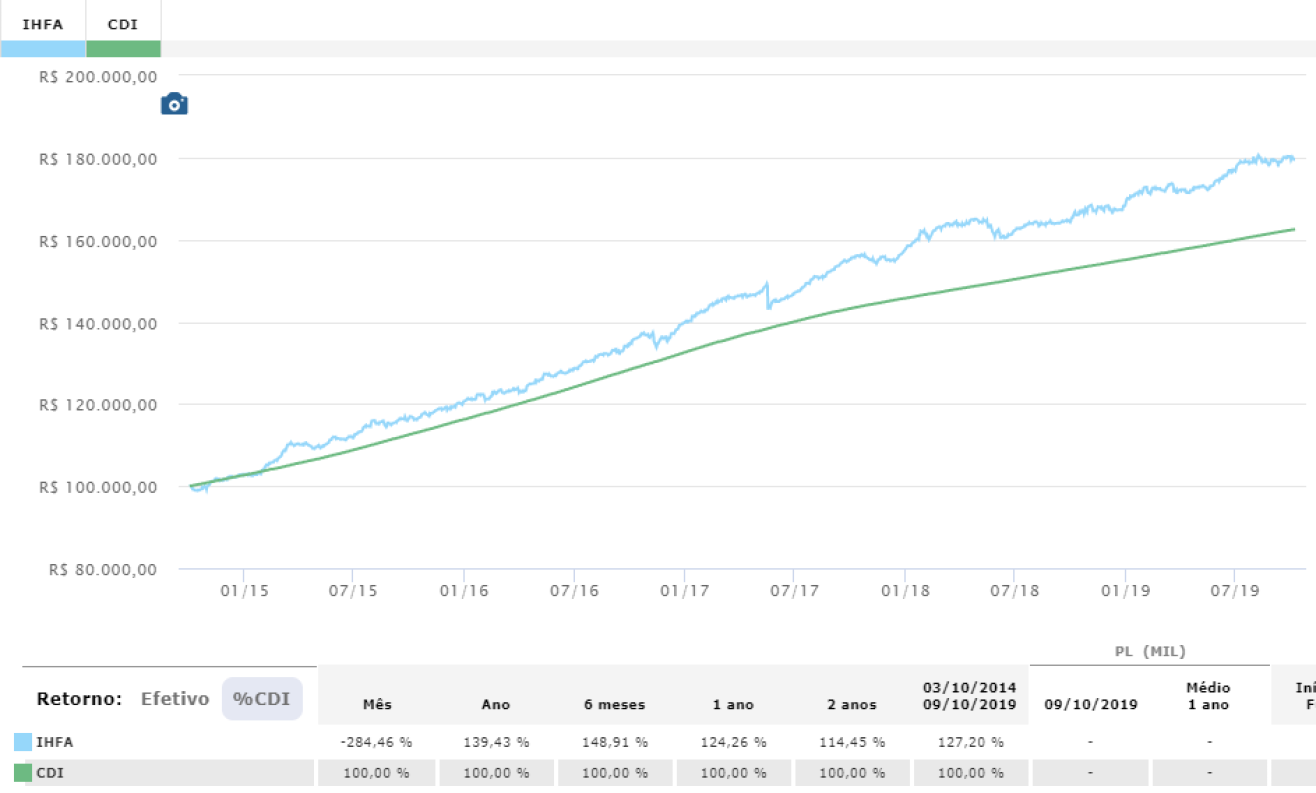Click the camera snapshot icon on chart
Screen dimensions: 1316x793
coord(174,104)
